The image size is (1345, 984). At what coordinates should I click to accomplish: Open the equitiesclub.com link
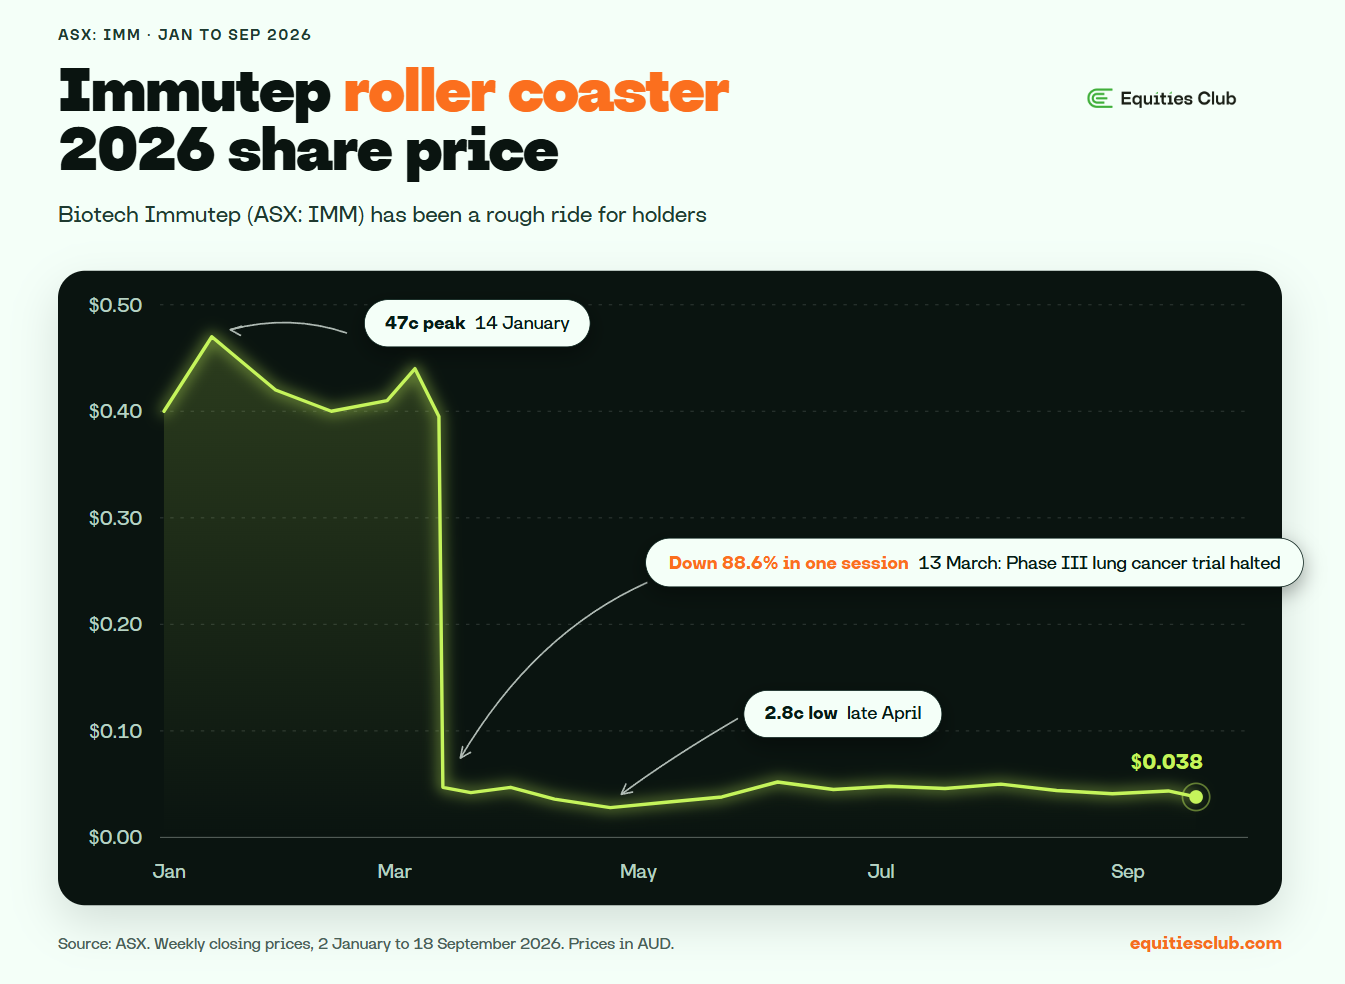1205,943
